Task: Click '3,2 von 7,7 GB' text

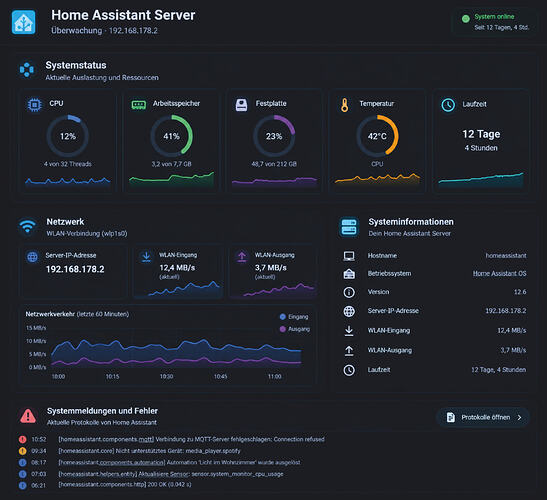Action: (171, 164)
